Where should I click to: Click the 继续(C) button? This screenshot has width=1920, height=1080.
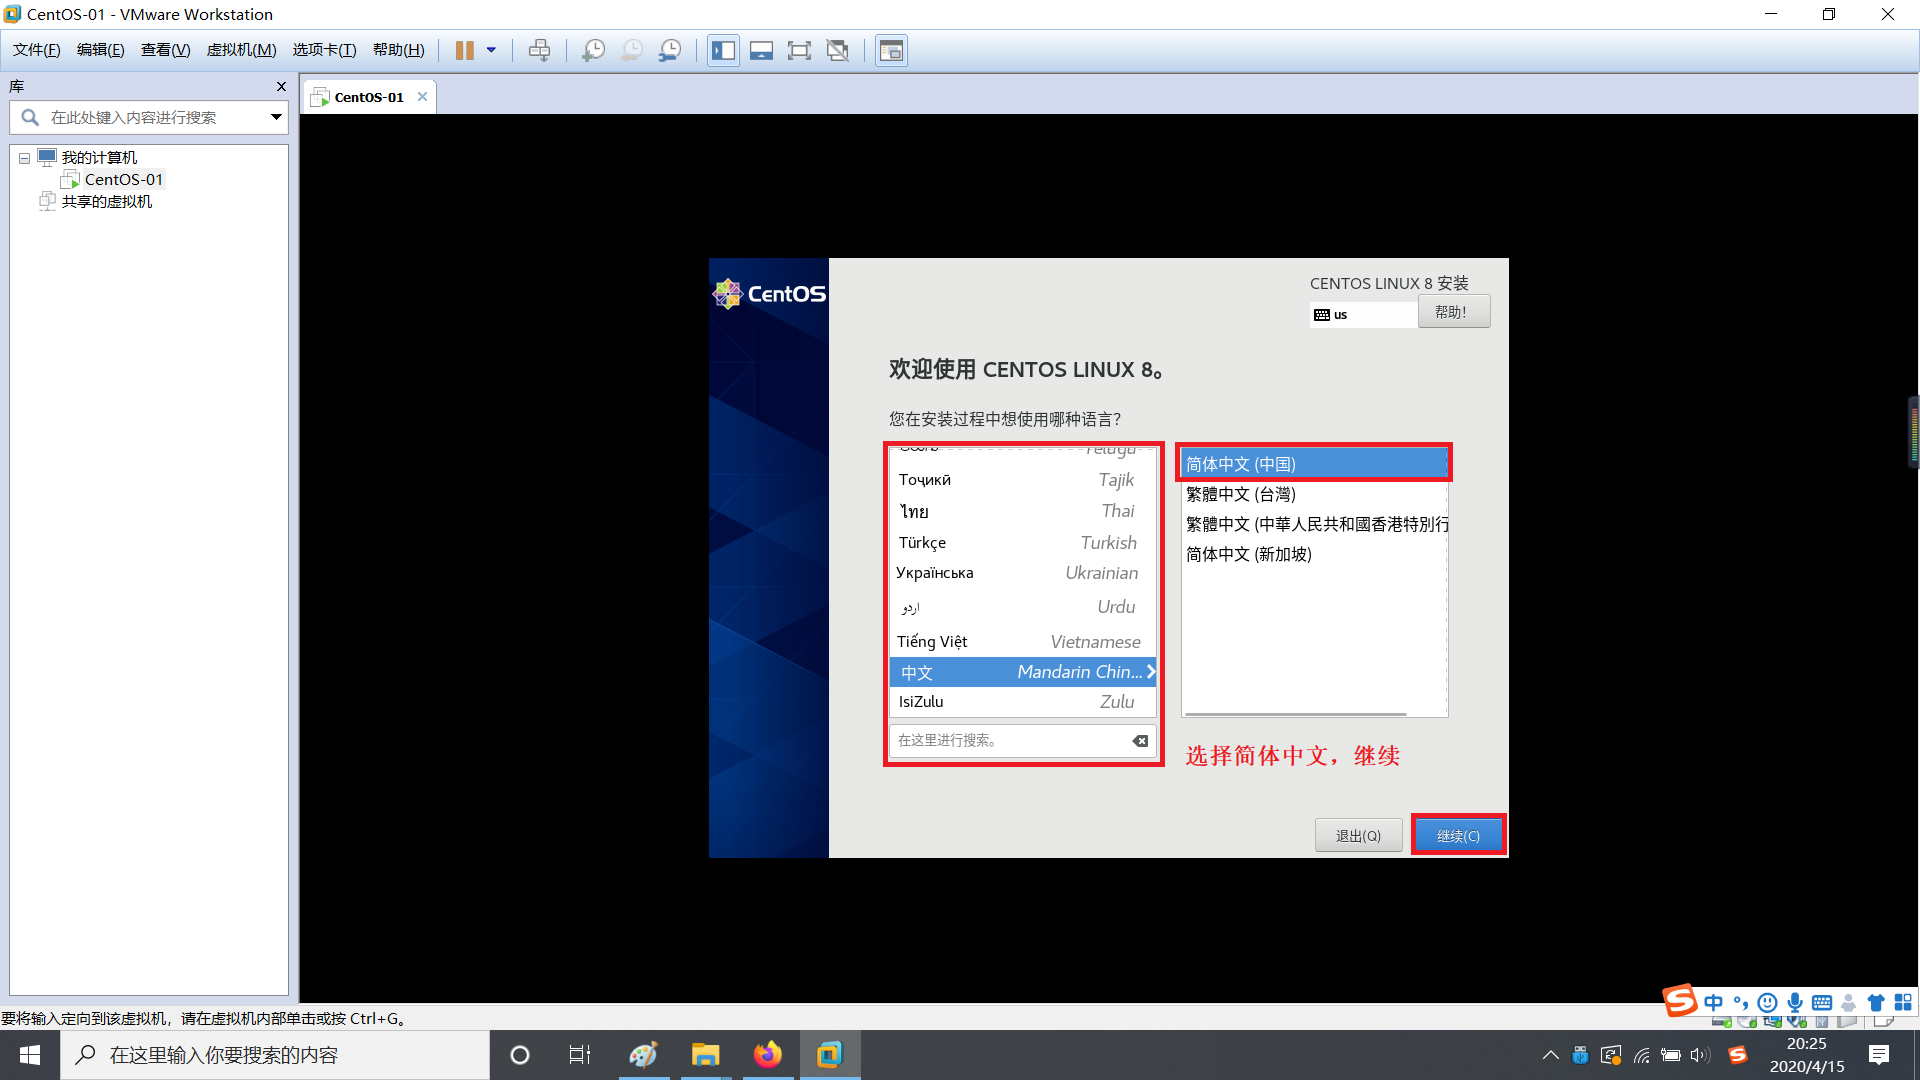pos(1458,836)
